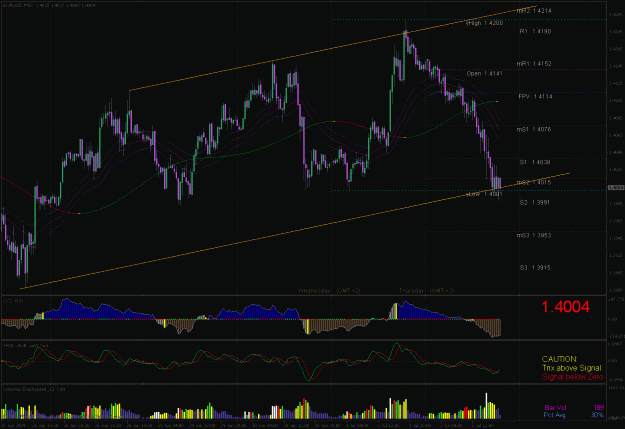The height and width of the screenshot is (429, 625).
Task: Select the mS3: 1.3953 label
Action: click(x=534, y=235)
